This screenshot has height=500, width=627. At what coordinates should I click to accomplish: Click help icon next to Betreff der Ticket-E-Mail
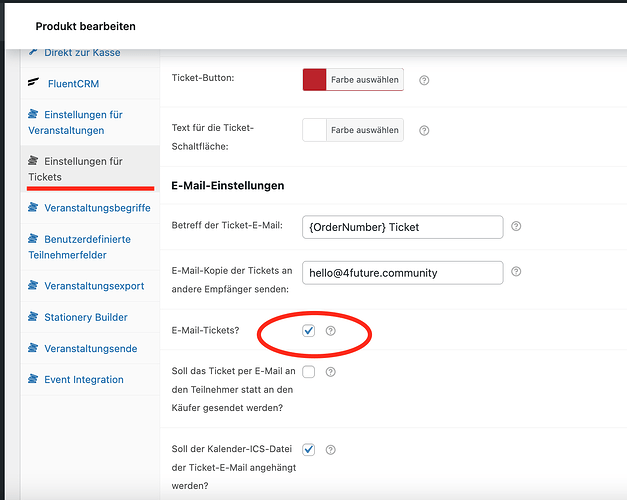[x=516, y=227]
